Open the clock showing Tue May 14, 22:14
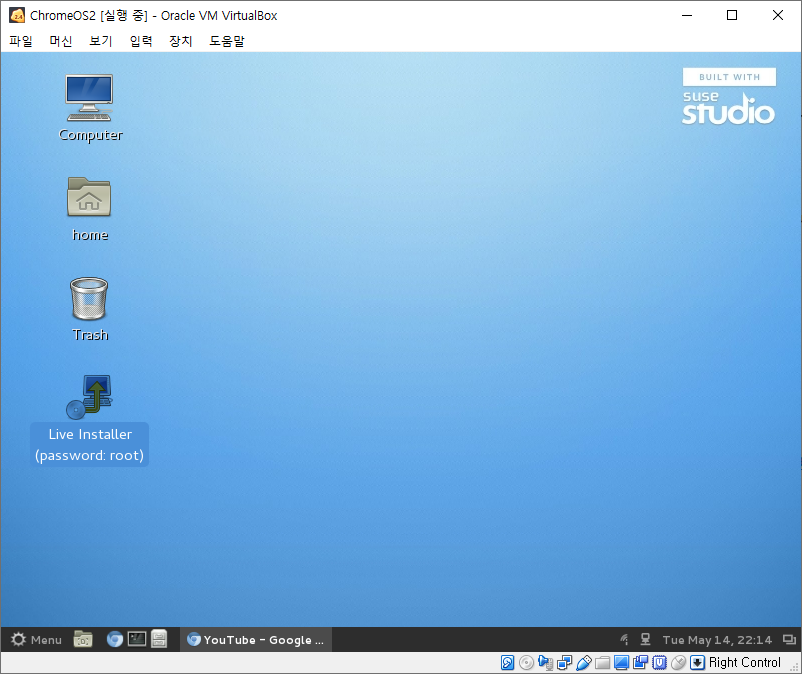 pos(717,640)
